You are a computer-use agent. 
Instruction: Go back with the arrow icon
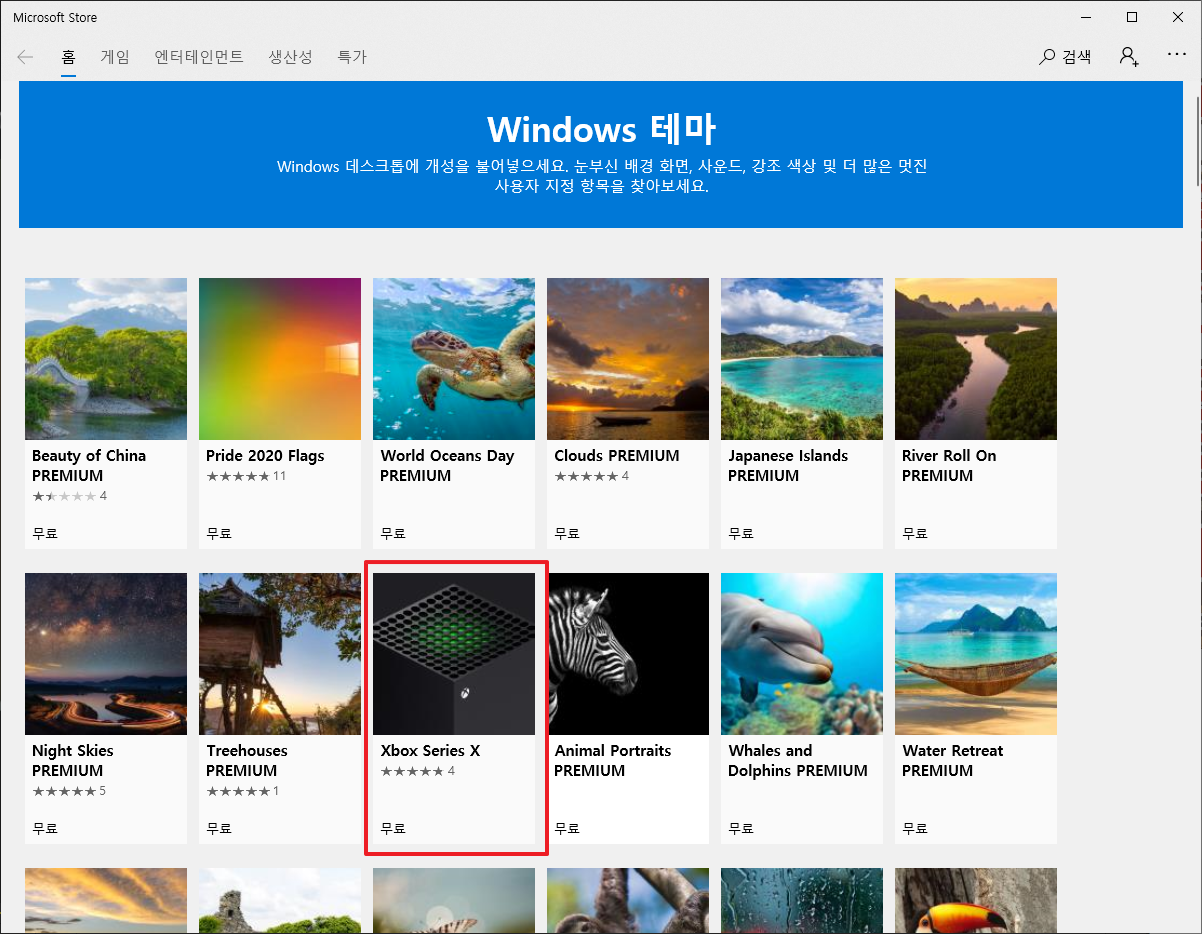(x=25, y=57)
